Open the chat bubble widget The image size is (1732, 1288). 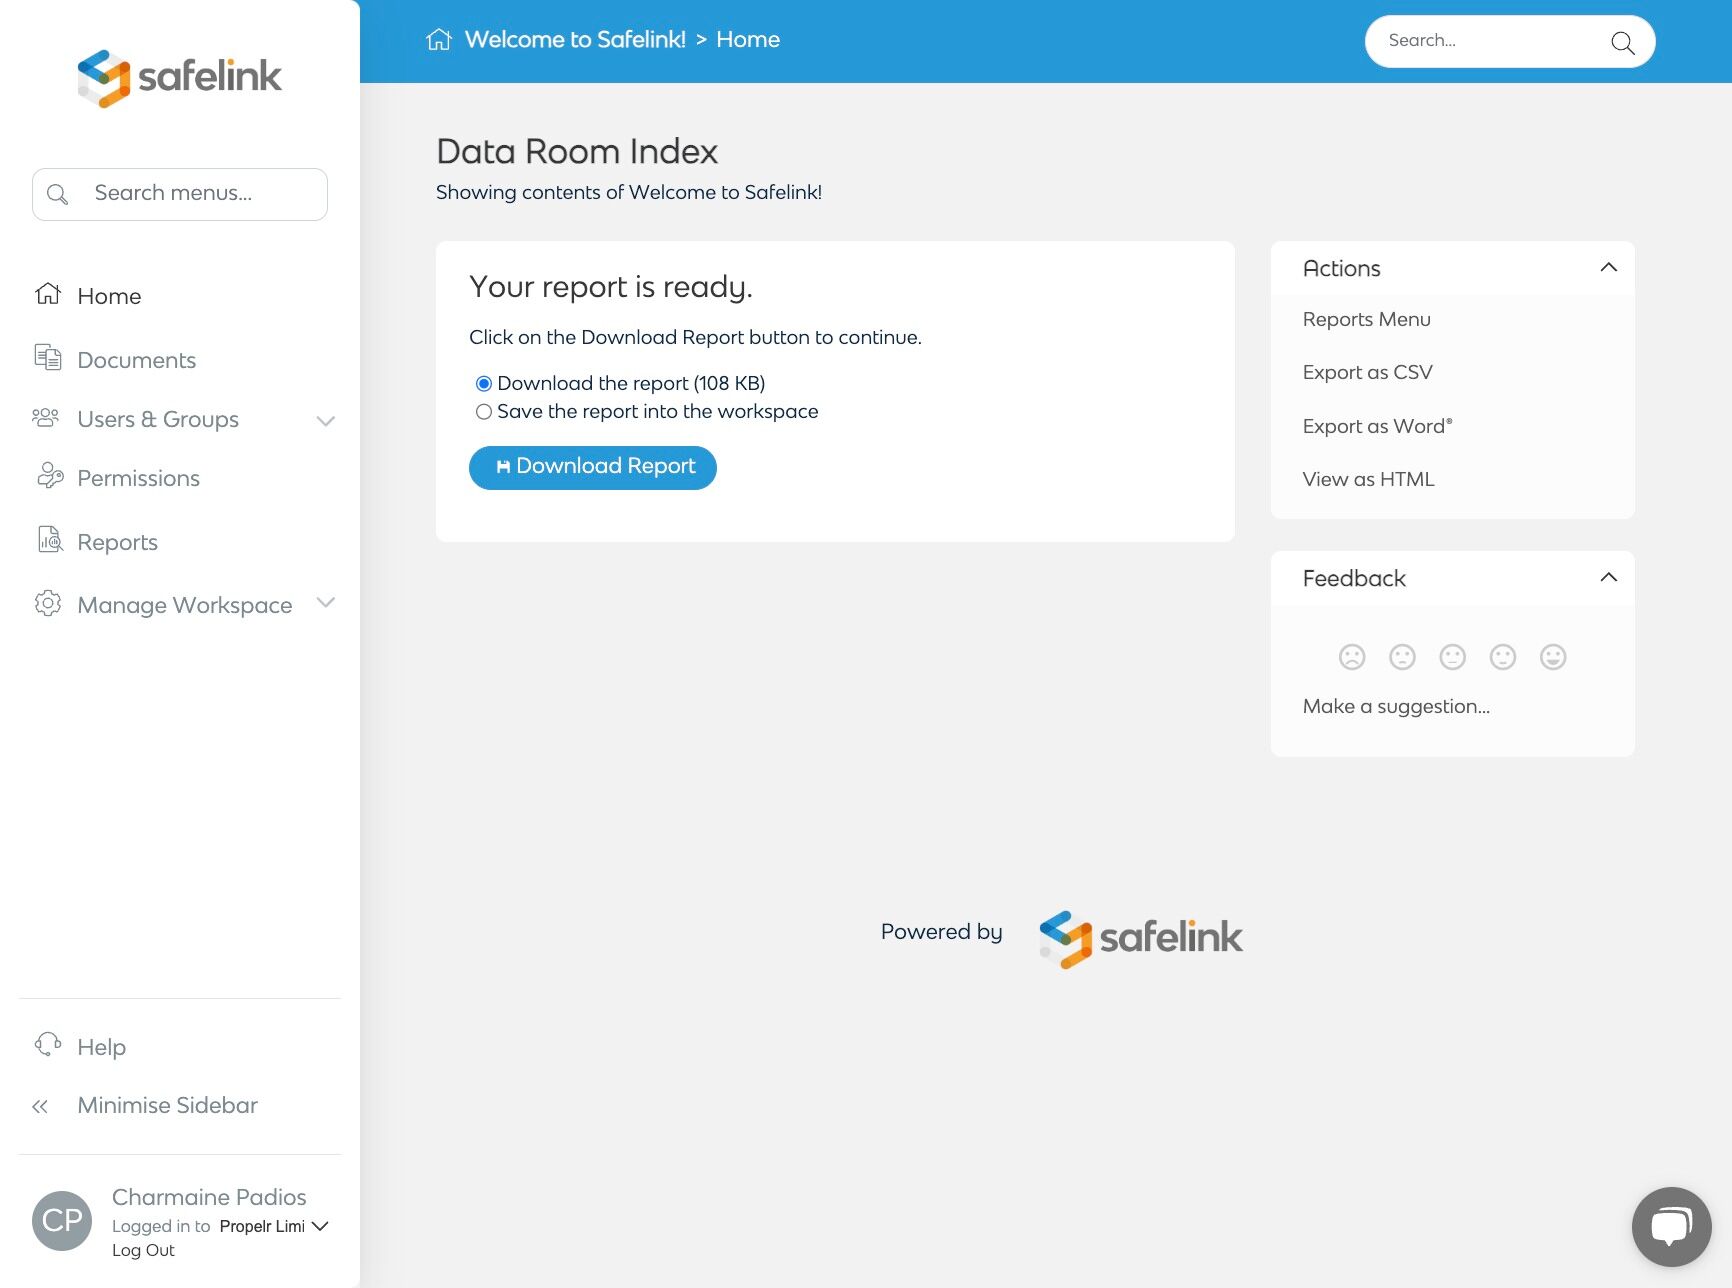coord(1671,1226)
